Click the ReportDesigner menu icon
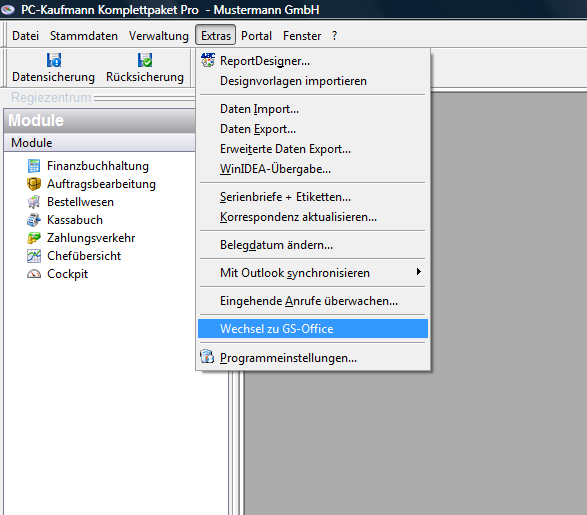The height and width of the screenshot is (515, 587). tap(208, 60)
